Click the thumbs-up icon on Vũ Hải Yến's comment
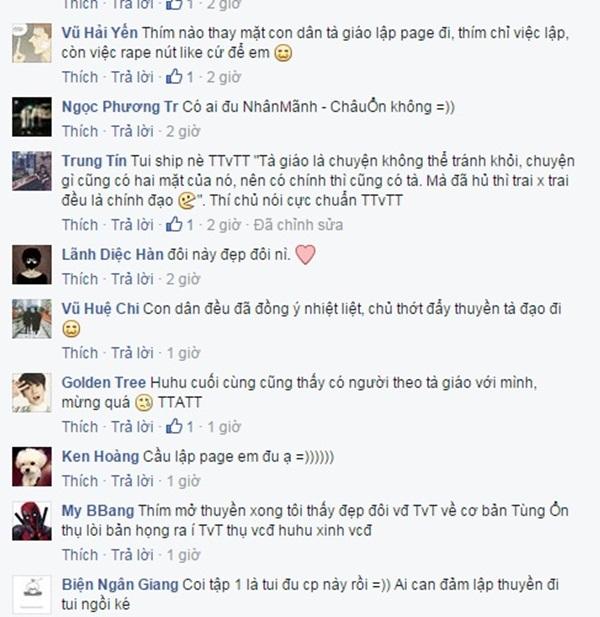The width and height of the screenshot is (600, 617). click(174, 77)
